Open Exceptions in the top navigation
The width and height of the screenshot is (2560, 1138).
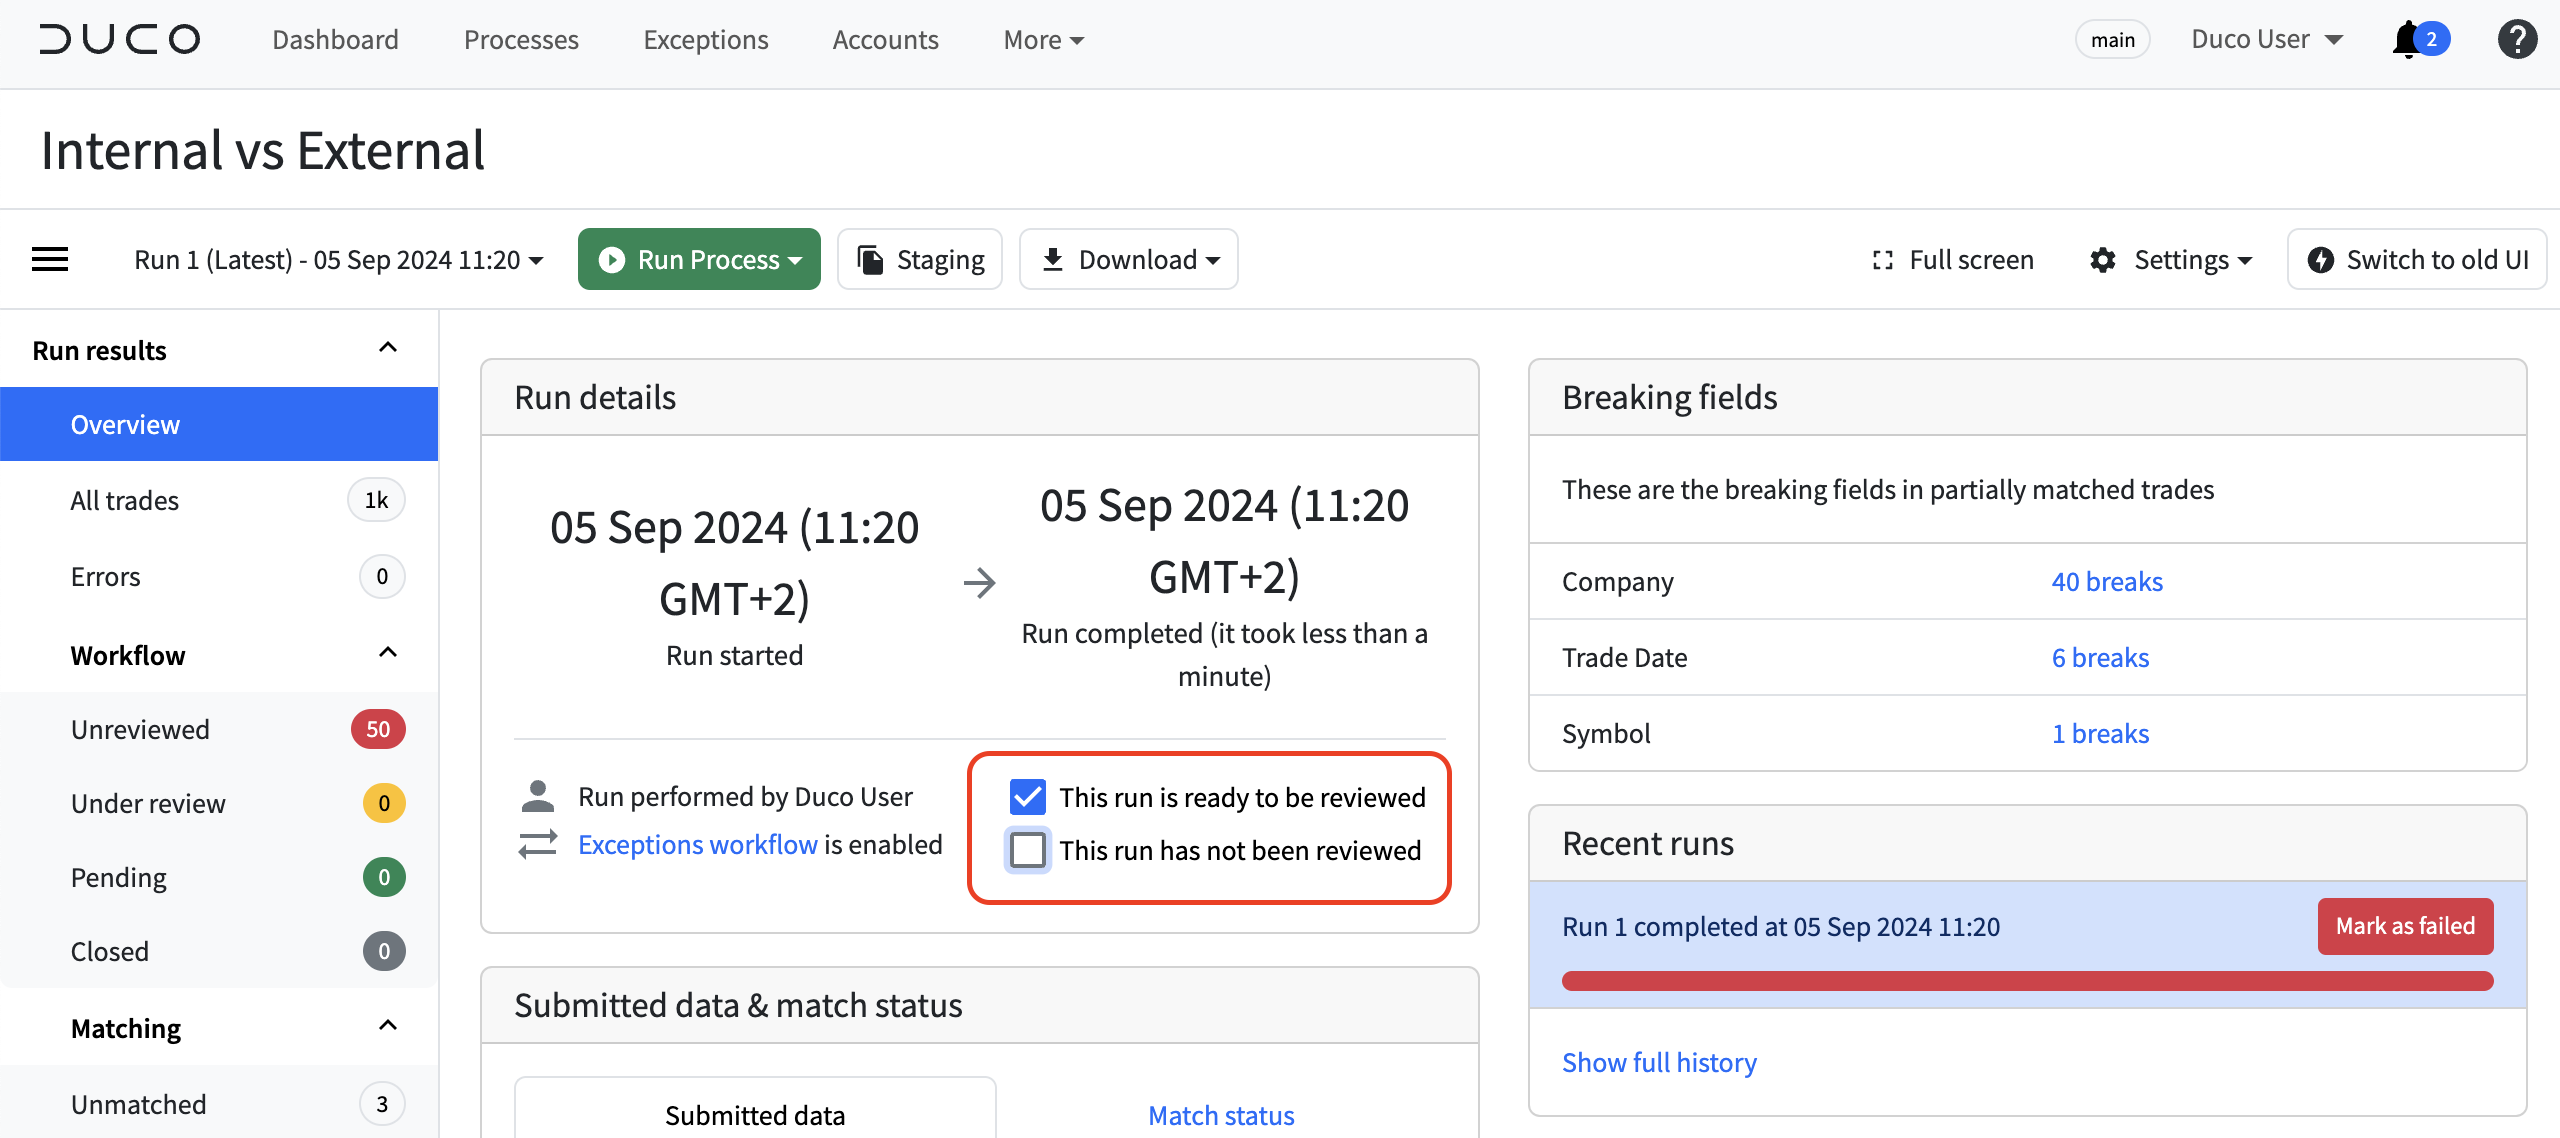(x=706, y=40)
